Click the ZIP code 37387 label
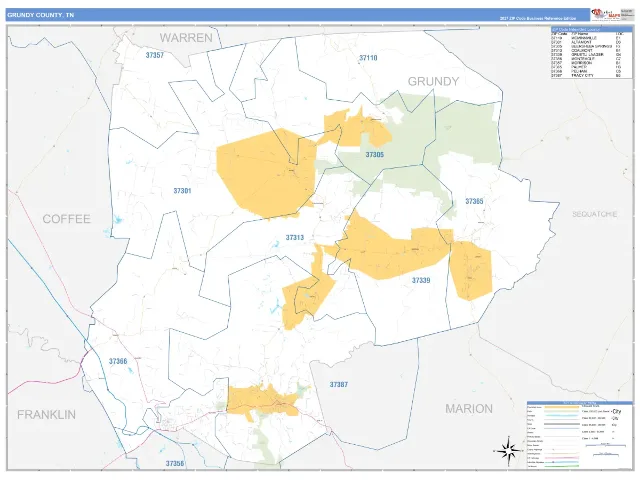The width and height of the screenshot is (640, 480). (339, 384)
